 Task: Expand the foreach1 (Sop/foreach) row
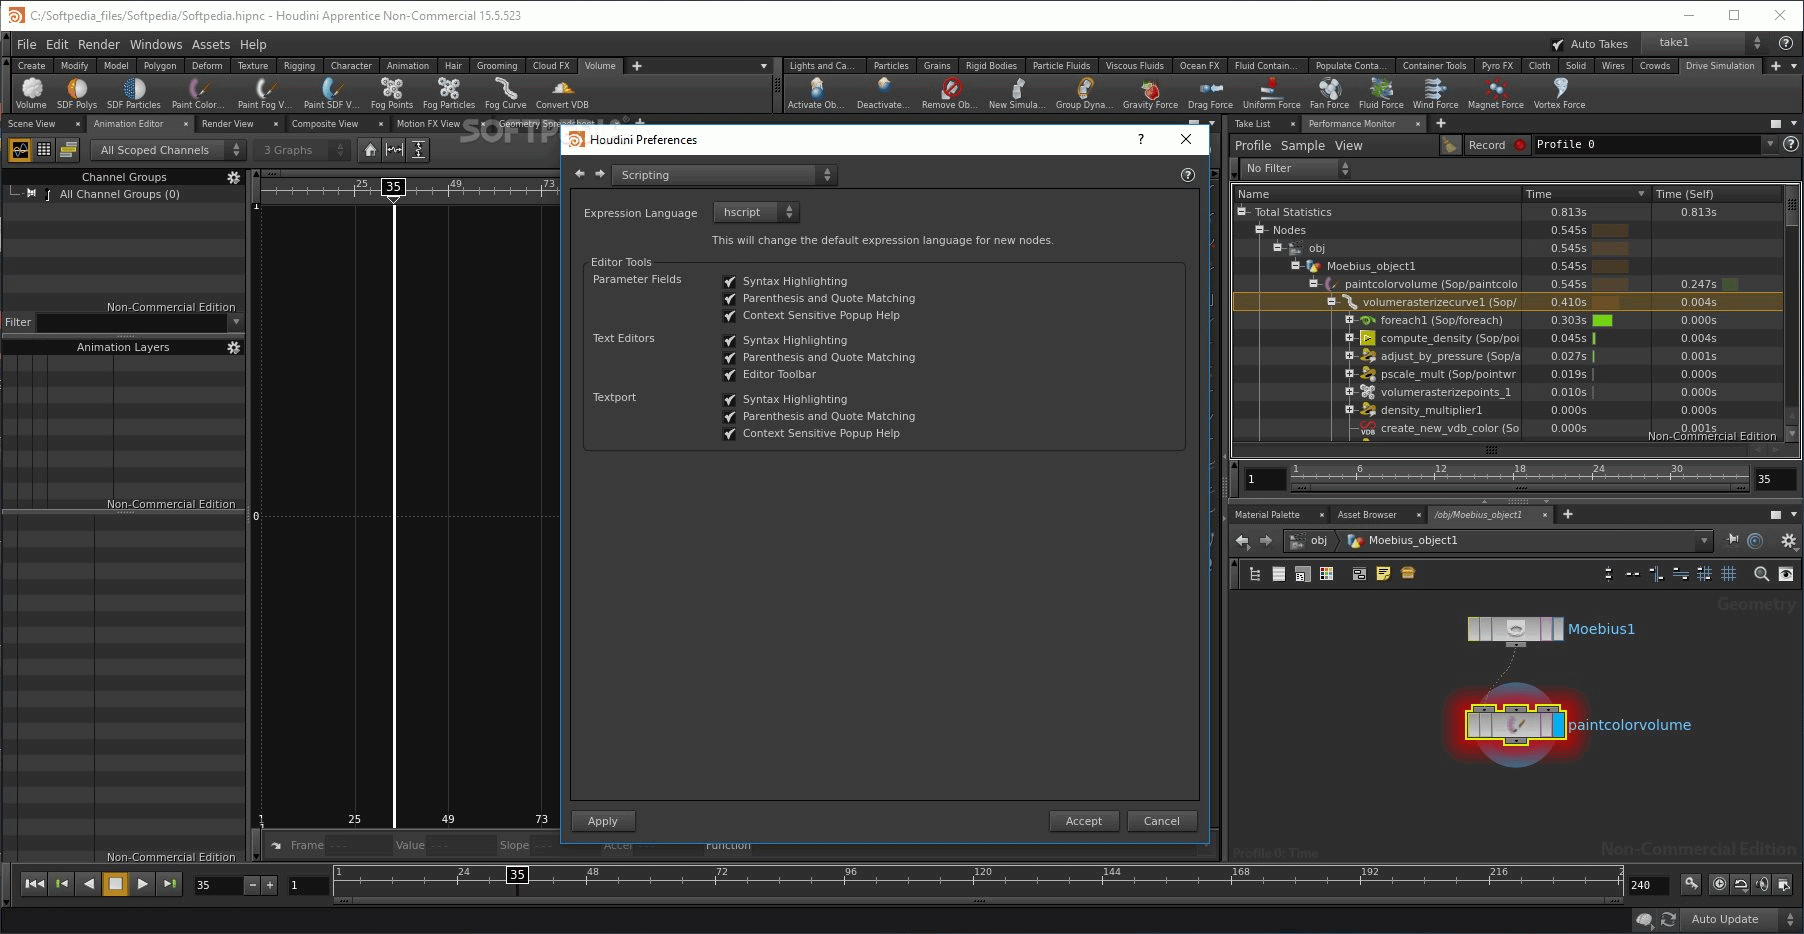(x=1350, y=320)
